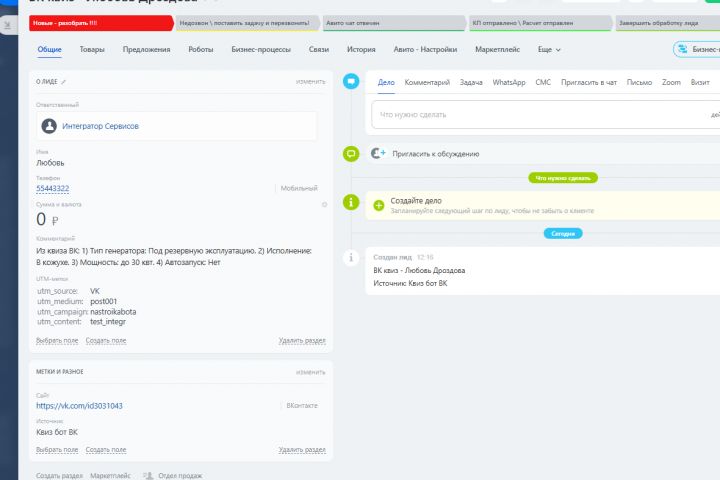
Task: Click the bottom Маркетплейс link
Action: [x=110, y=475]
